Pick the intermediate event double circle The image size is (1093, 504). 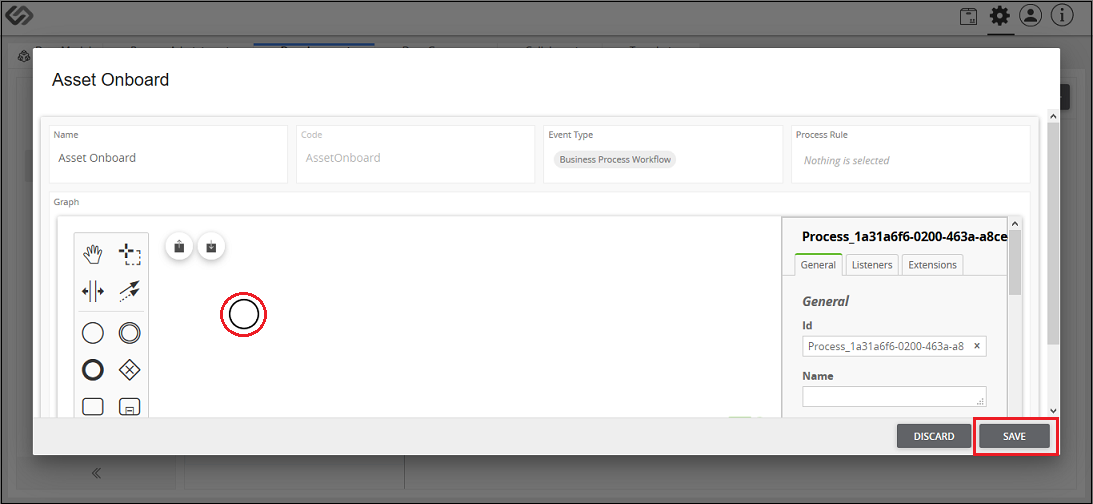pos(129,333)
